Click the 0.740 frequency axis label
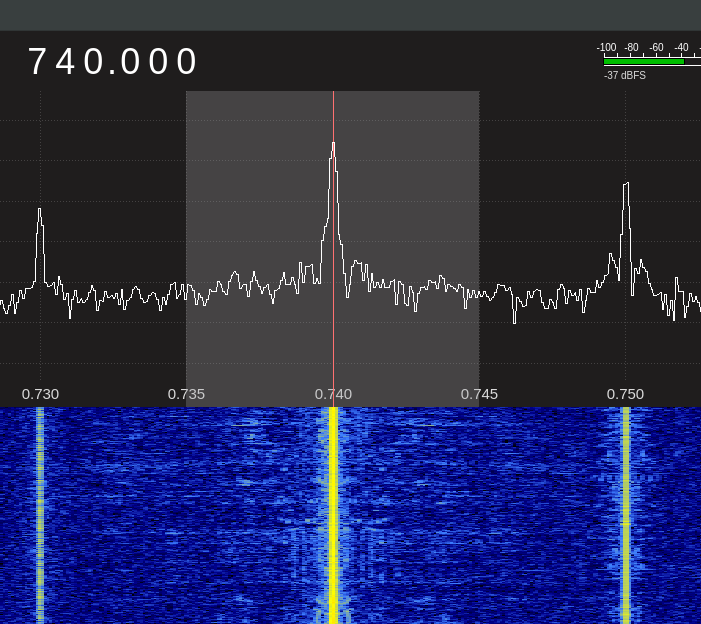 click(333, 394)
